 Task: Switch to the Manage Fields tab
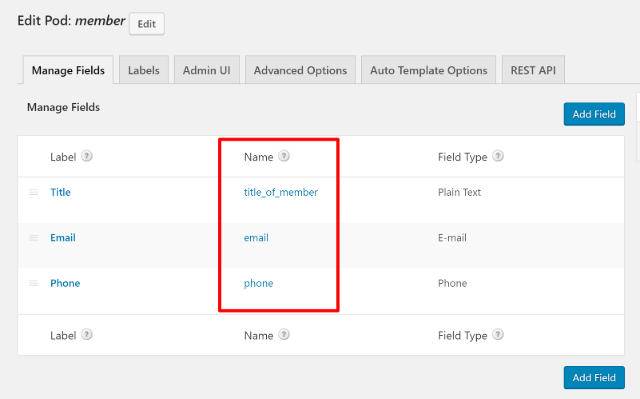(x=68, y=70)
